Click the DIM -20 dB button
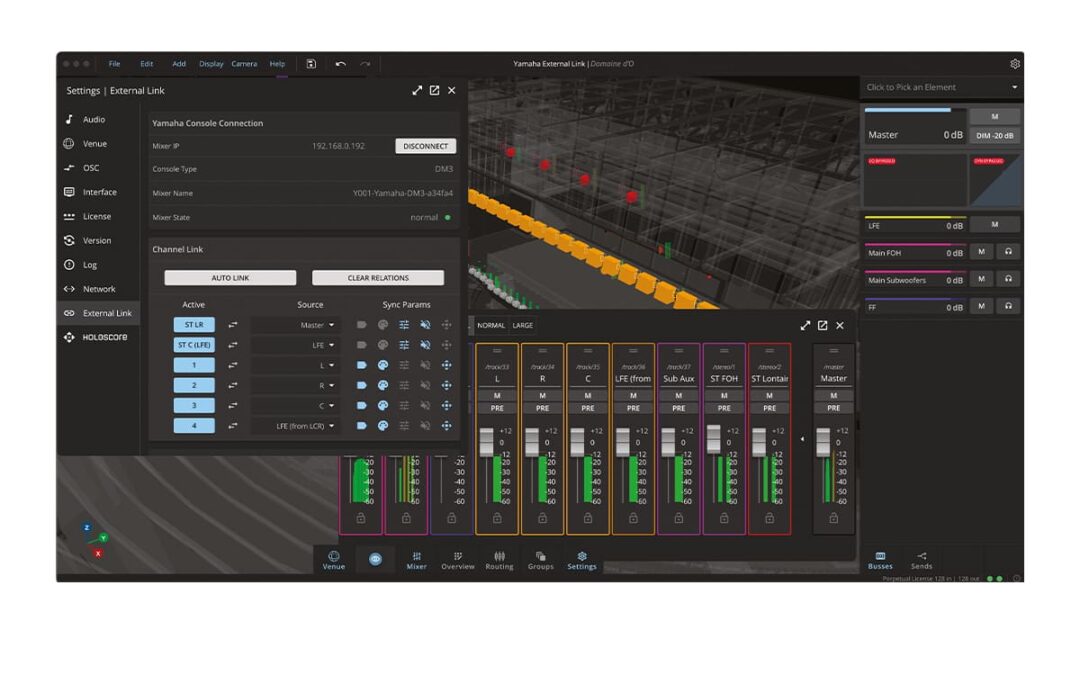Viewport: 1080px width, 675px height. (x=995, y=136)
